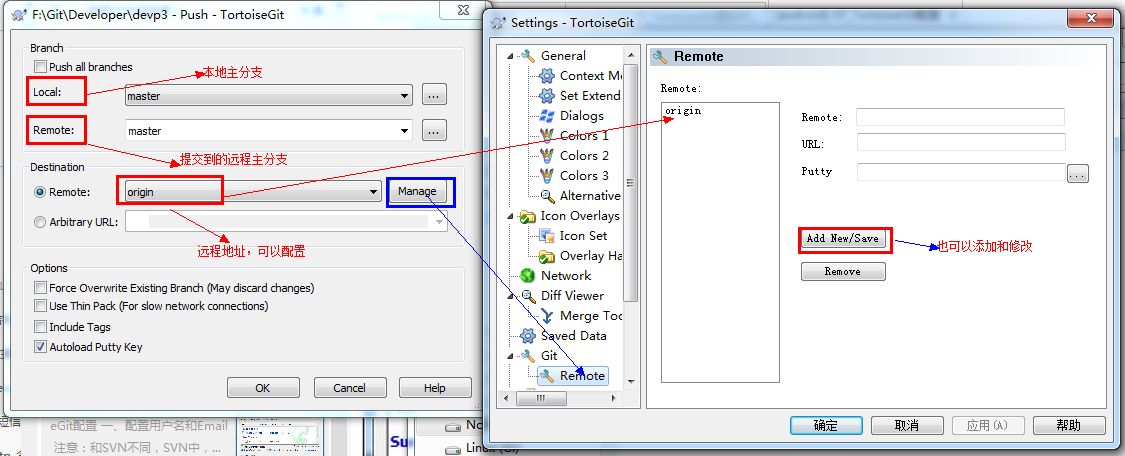The image size is (1125, 456).
Task: Enable Use Thin Pack option
Action: (40, 306)
